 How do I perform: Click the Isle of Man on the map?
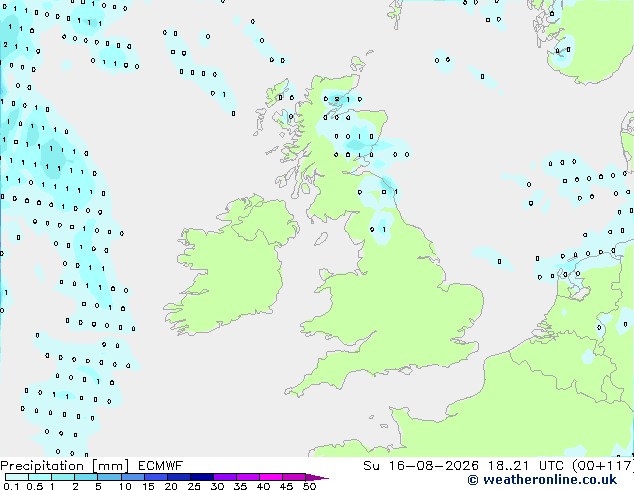321,239
